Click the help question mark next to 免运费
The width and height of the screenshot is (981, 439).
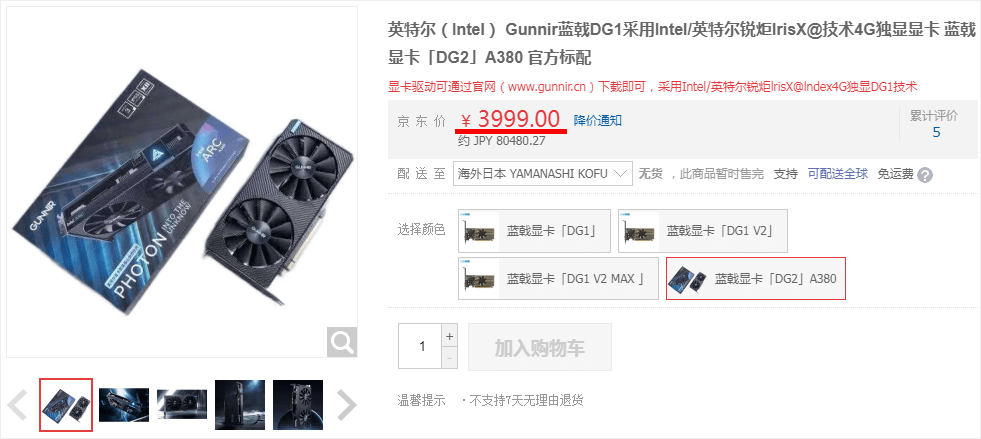click(925, 175)
